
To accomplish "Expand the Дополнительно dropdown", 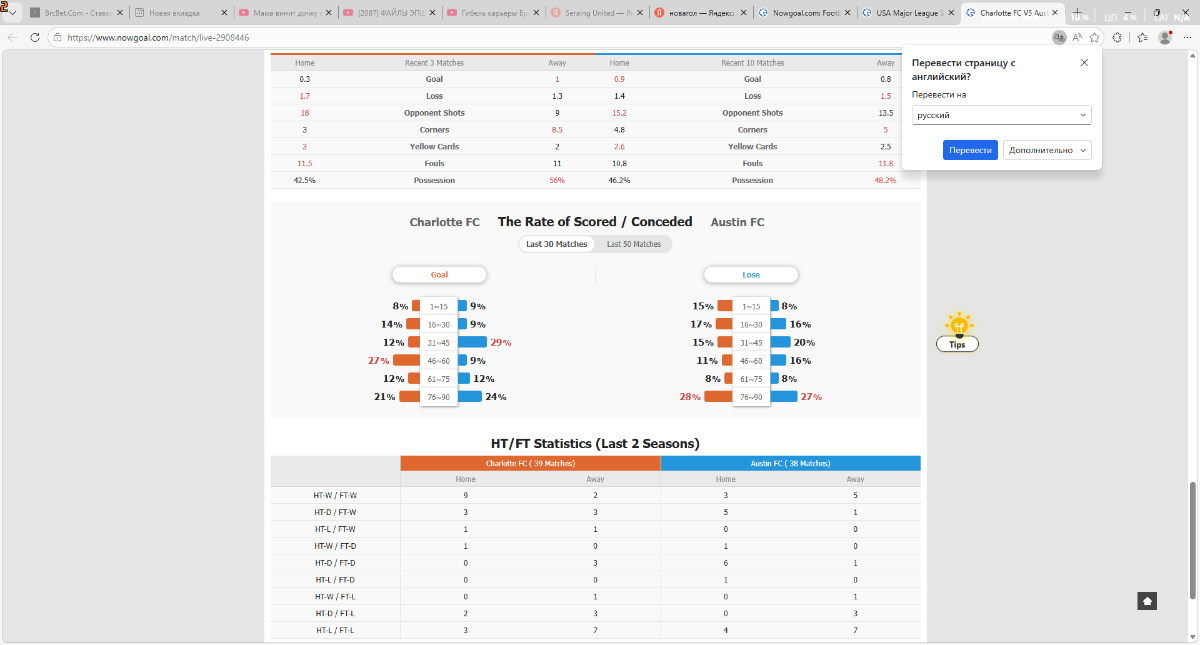I will pyautogui.click(x=1046, y=150).
